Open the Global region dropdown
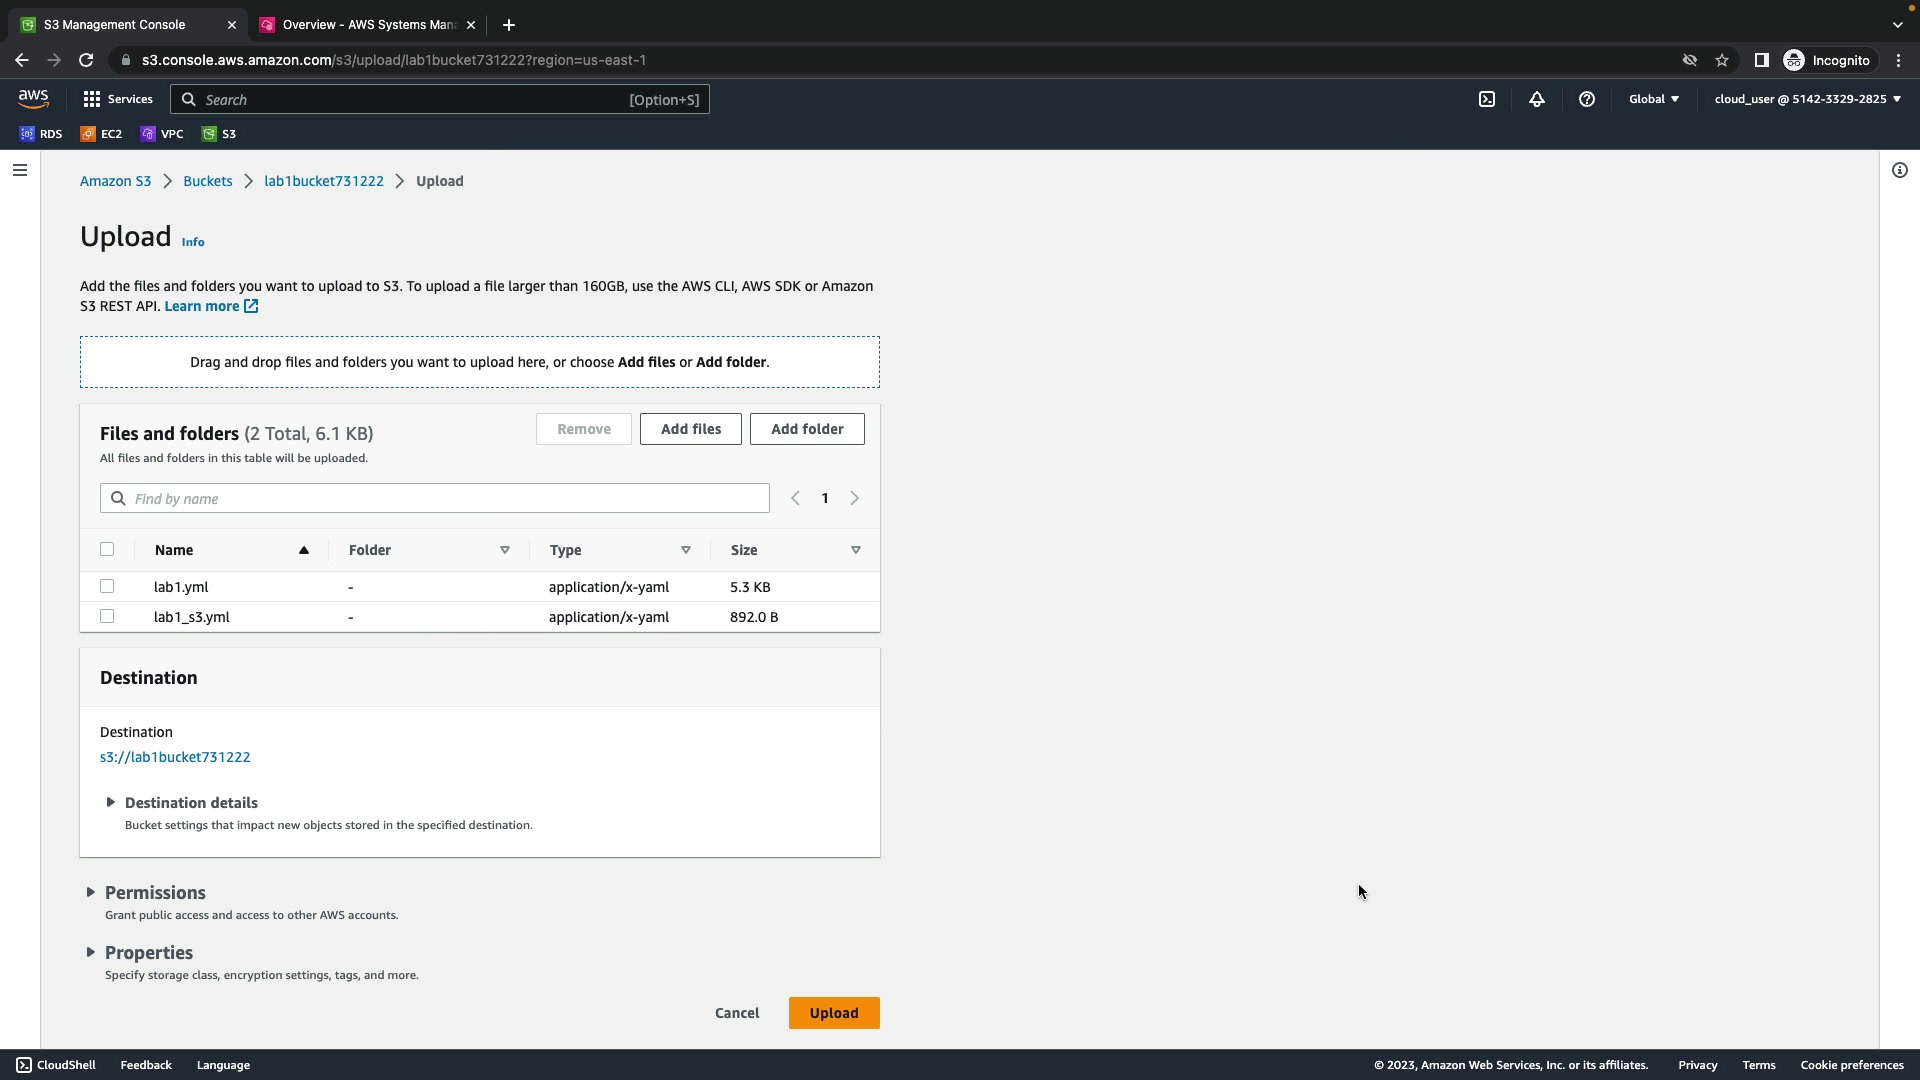The height and width of the screenshot is (1080, 1920). 1653,99
